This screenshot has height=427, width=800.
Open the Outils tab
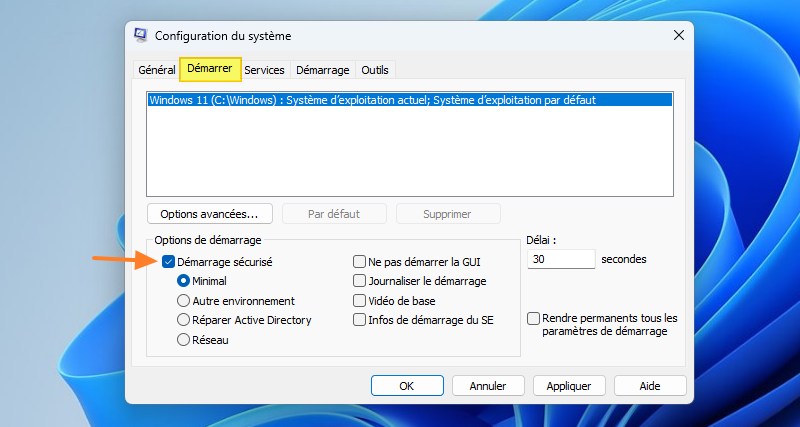[375, 70]
